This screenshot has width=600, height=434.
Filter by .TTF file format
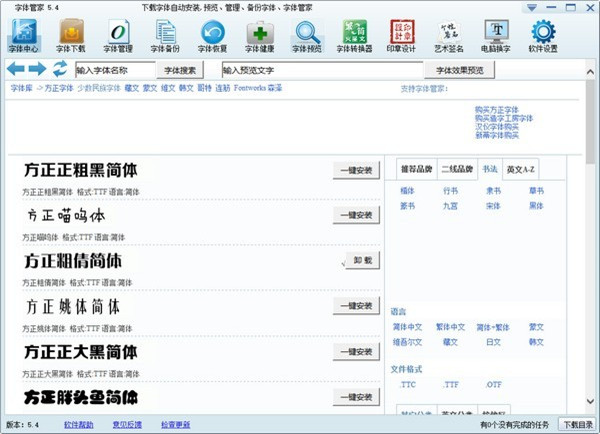pyautogui.click(x=451, y=385)
